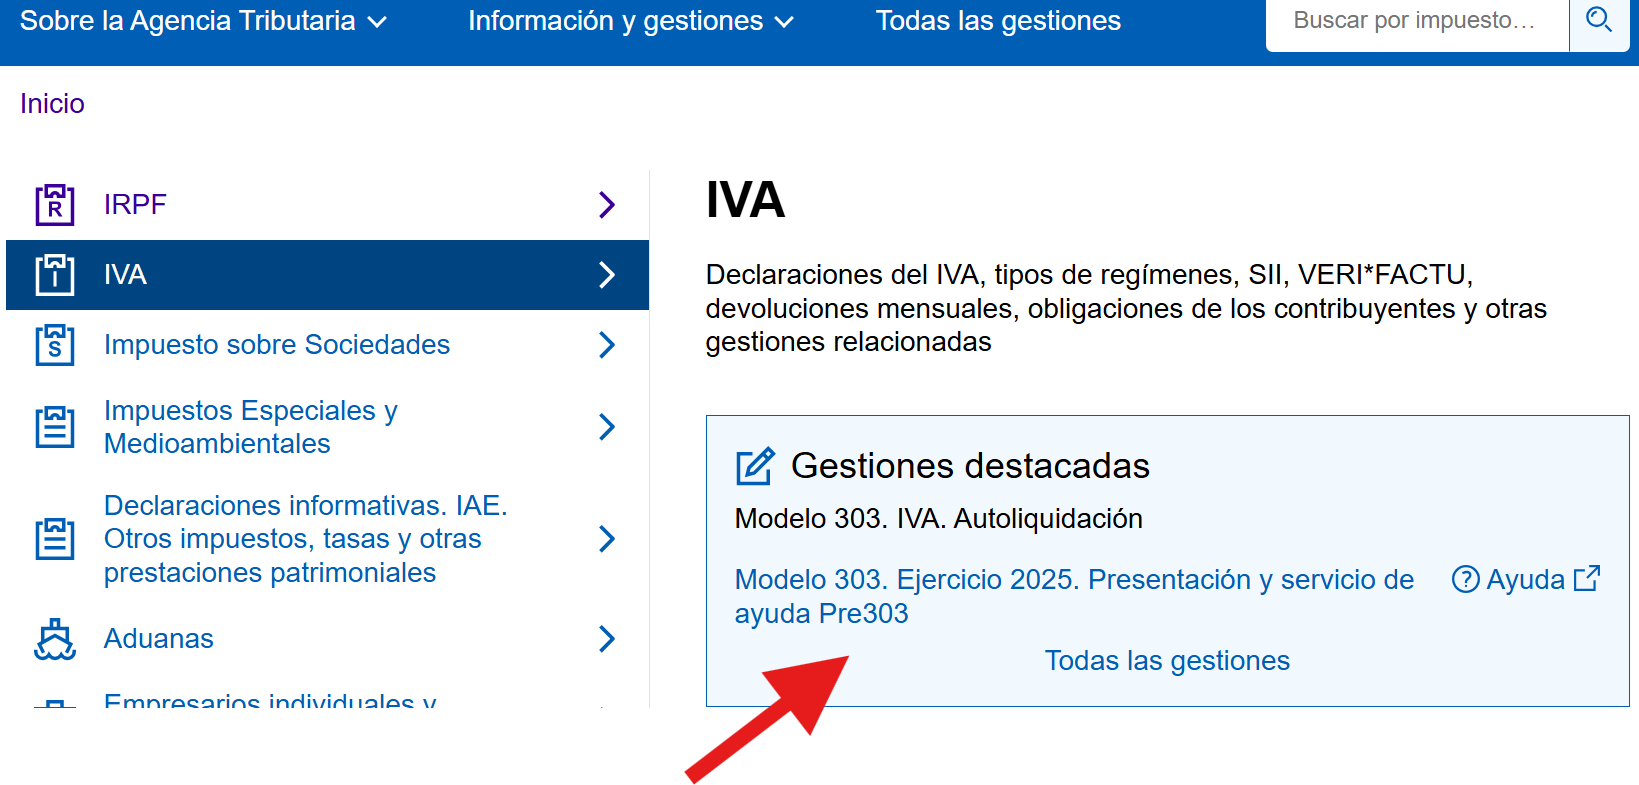
Task: Click the Modelo 303. IVA. Autoliquidación text
Action: [x=938, y=519]
